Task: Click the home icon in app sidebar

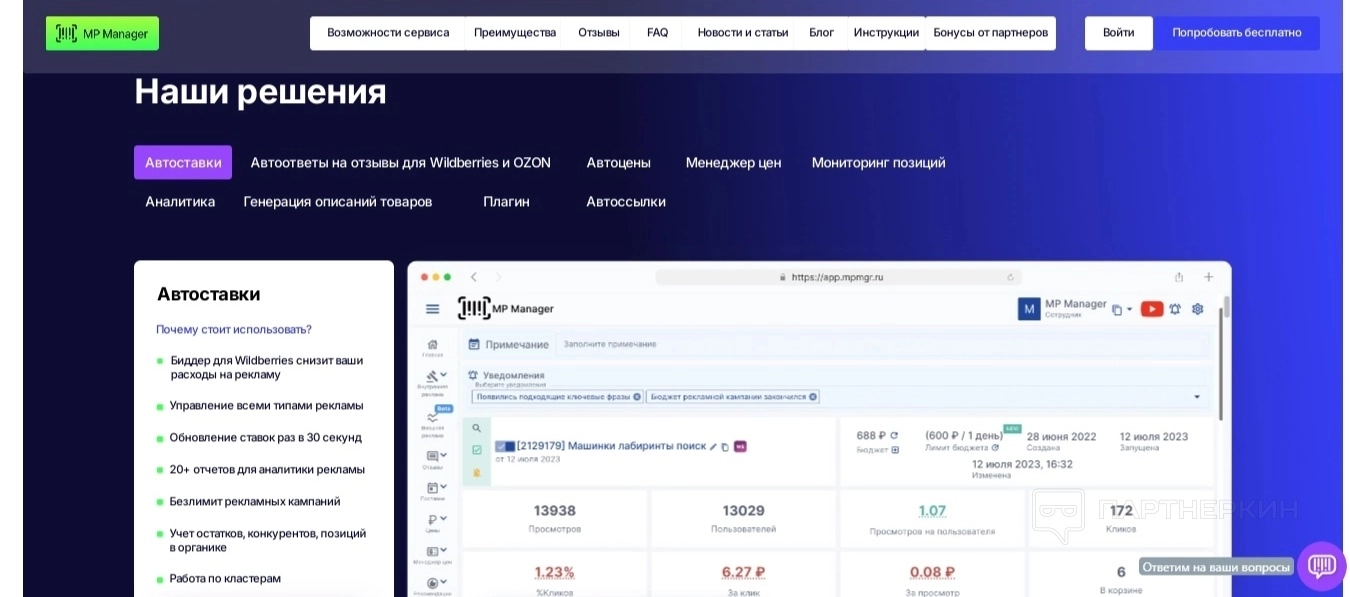Action: pos(432,344)
